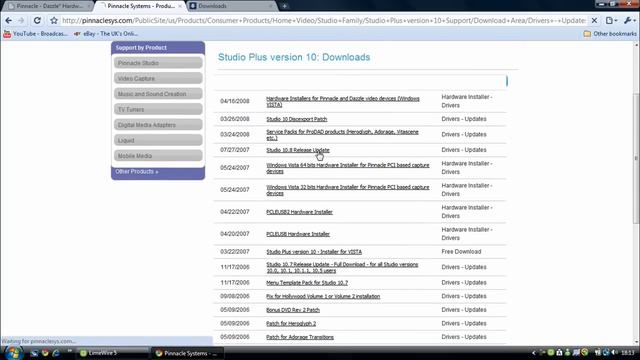Open the Patch for Heroglyph 2 link
Image resolution: width=640 pixels, height=360 pixels.
tap(291, 324)
